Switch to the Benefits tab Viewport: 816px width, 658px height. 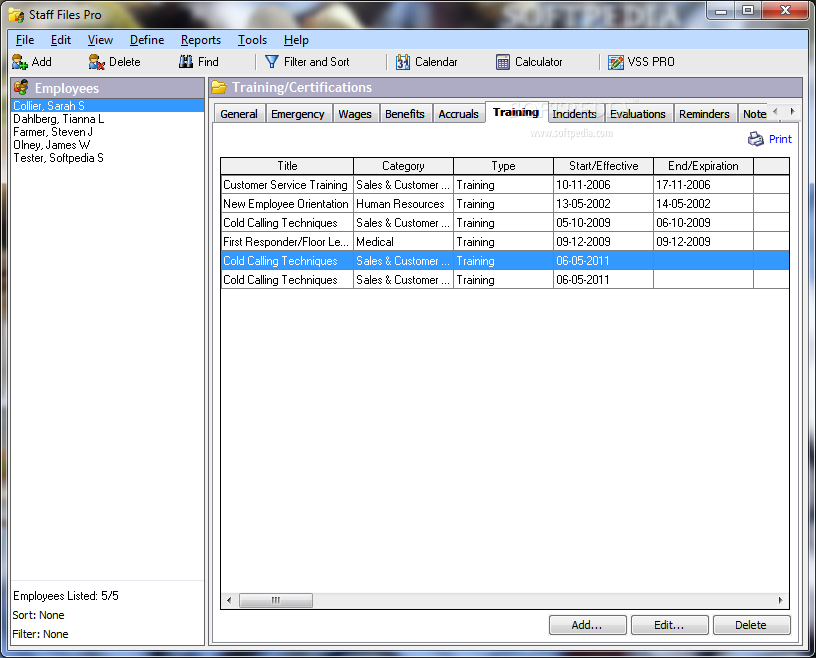coord(405,113)
